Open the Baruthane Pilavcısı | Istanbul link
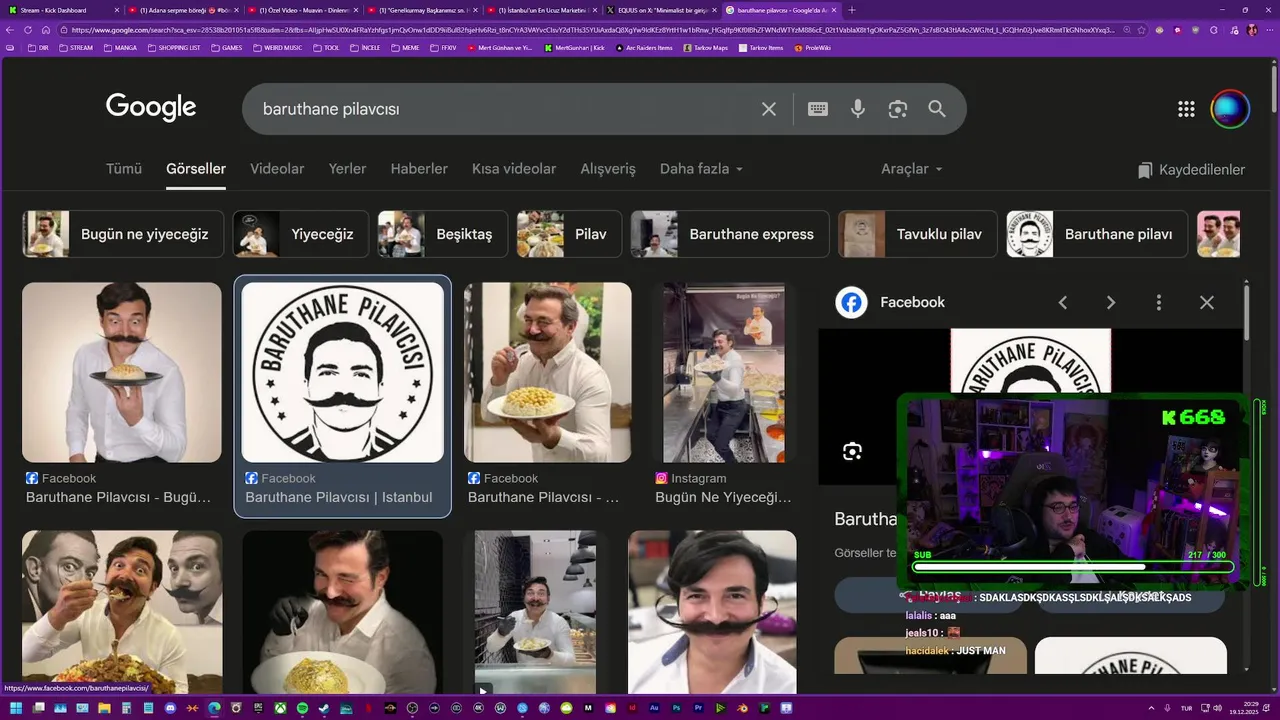Image resolution: width=1280 pixels, height=720 pixels. [339, 497]
